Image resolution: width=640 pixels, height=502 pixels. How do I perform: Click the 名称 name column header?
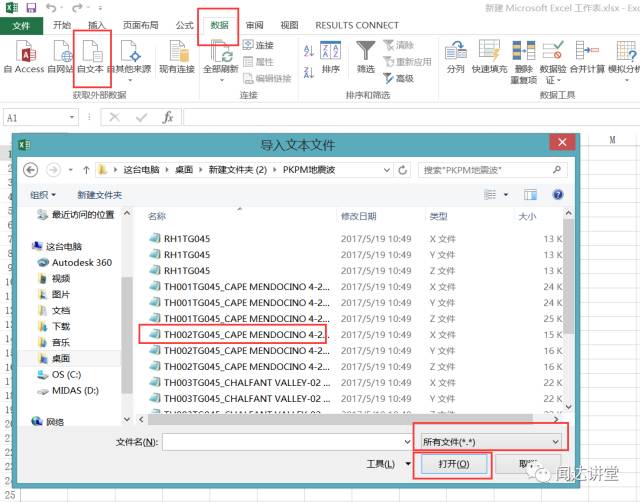tap(157, 216)
